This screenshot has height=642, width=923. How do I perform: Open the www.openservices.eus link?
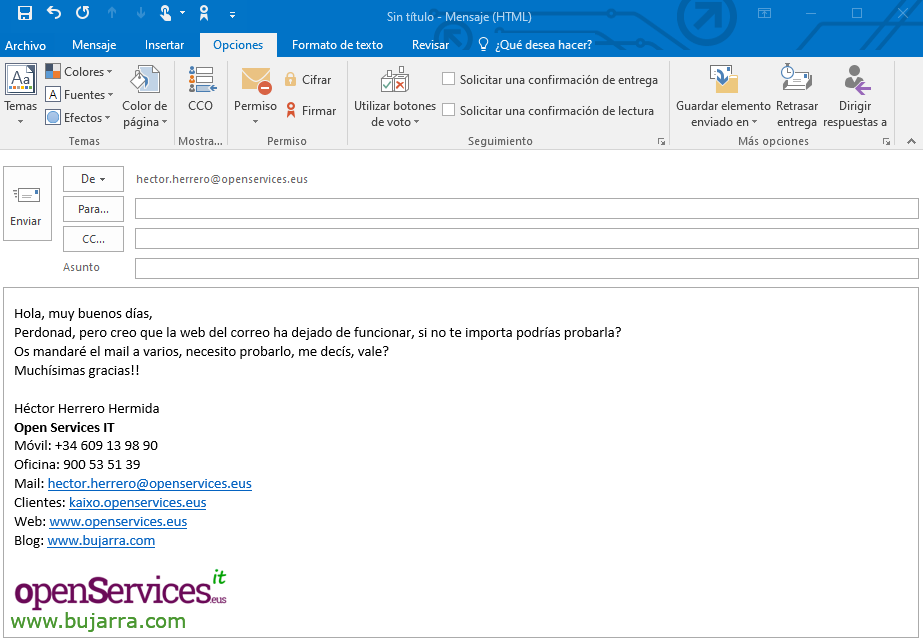pos(118,521)
